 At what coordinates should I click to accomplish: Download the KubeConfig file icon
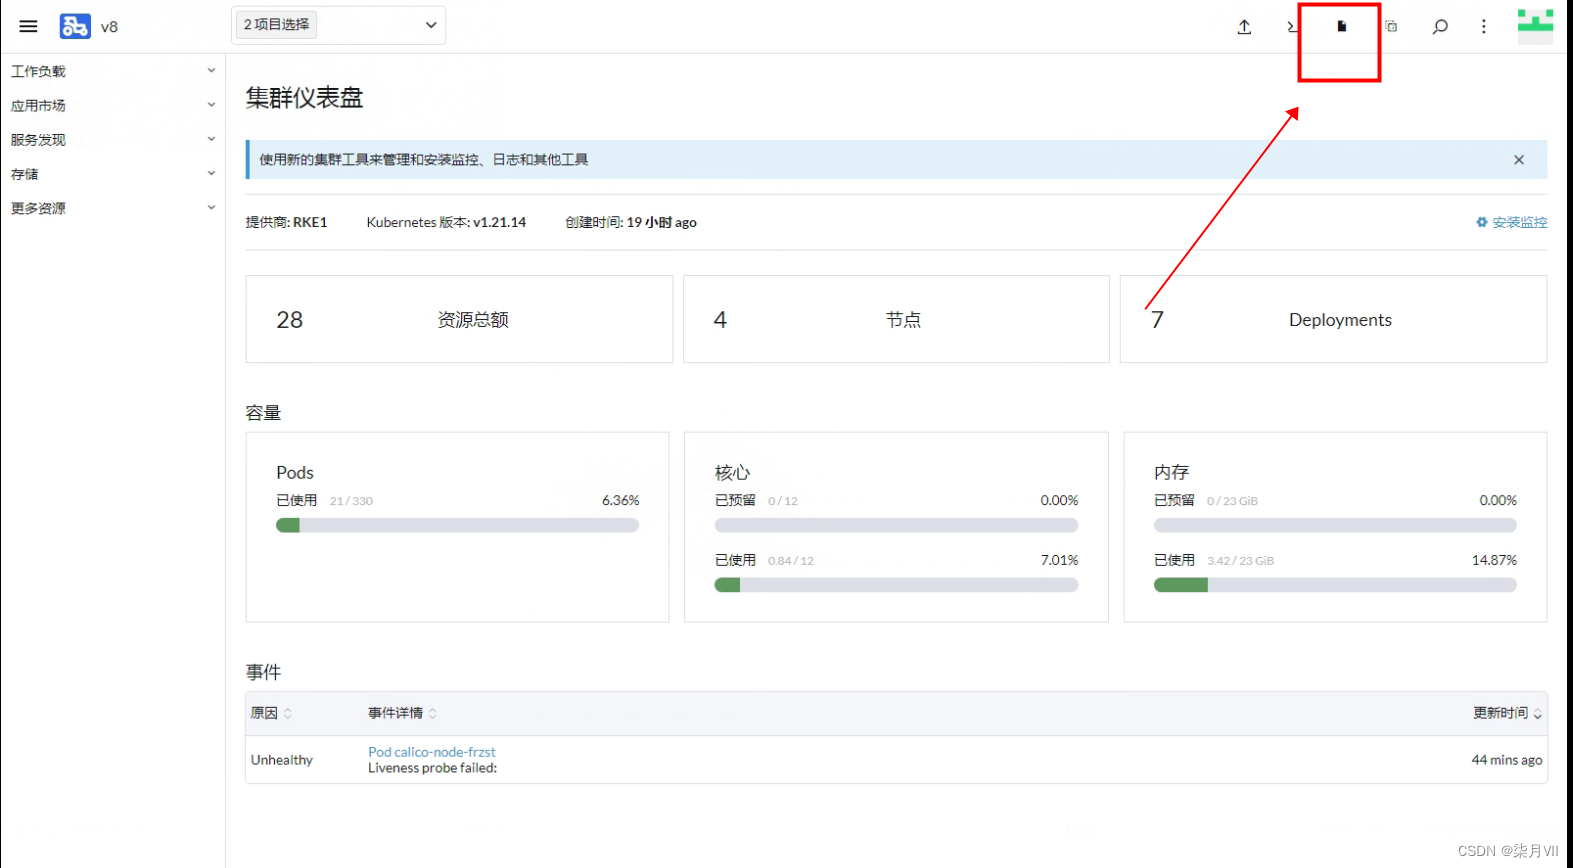coord(1342,27)
